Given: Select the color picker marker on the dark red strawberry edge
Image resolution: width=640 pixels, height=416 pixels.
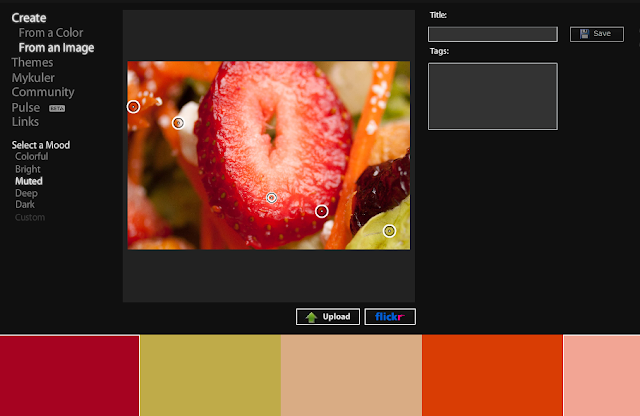Looking at the screenshot, I should [x=322, y=211].
